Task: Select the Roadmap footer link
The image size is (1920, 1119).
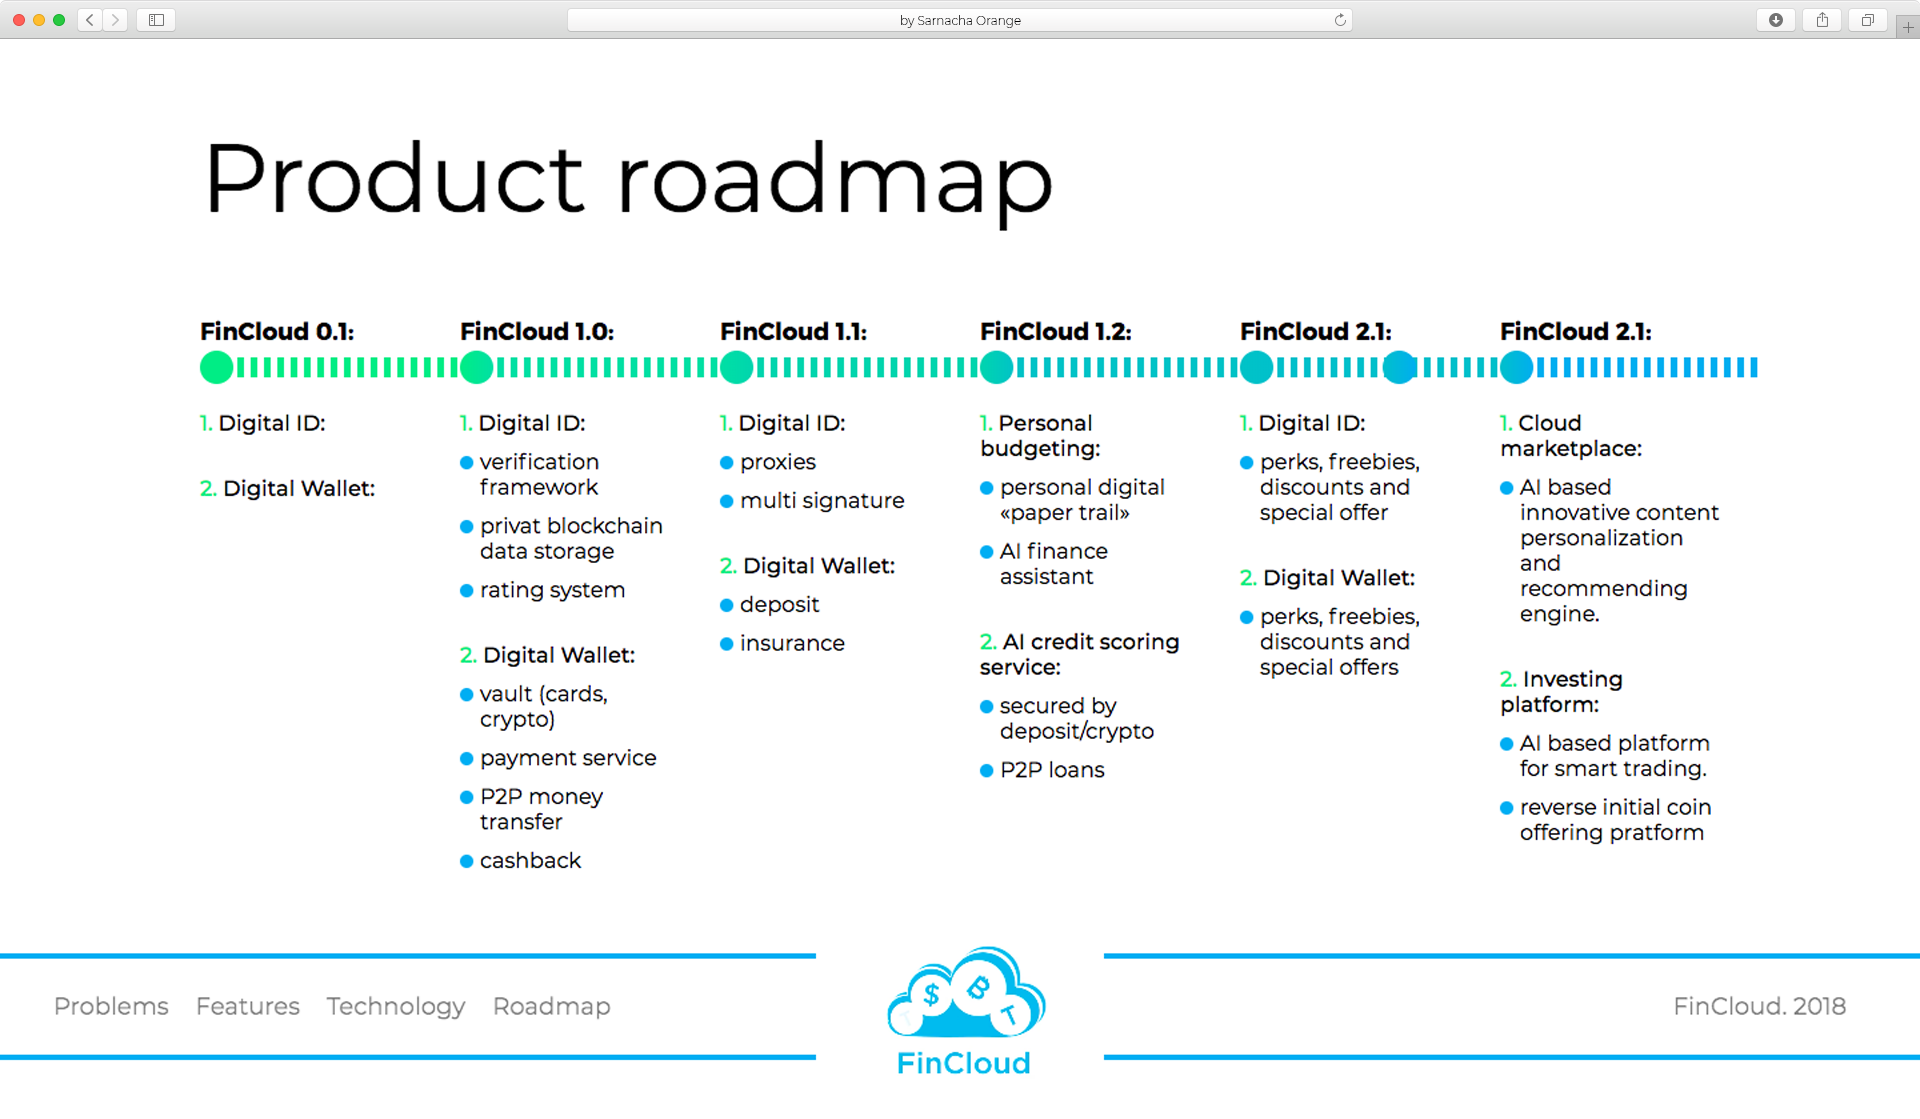Action: [x=552, y=1007]
